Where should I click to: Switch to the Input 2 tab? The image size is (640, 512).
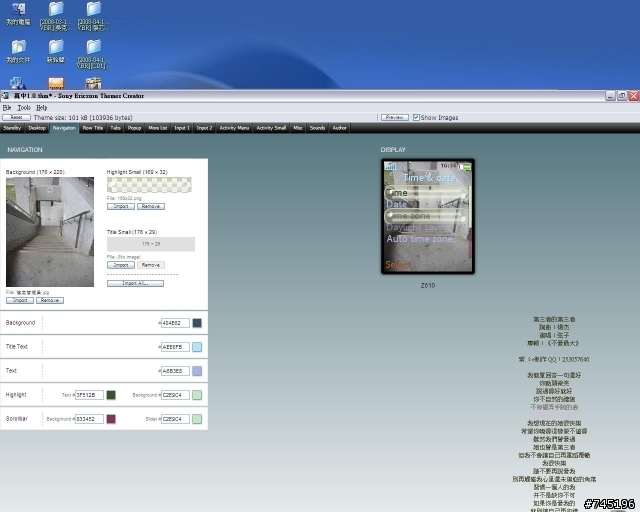click(204, 128)
